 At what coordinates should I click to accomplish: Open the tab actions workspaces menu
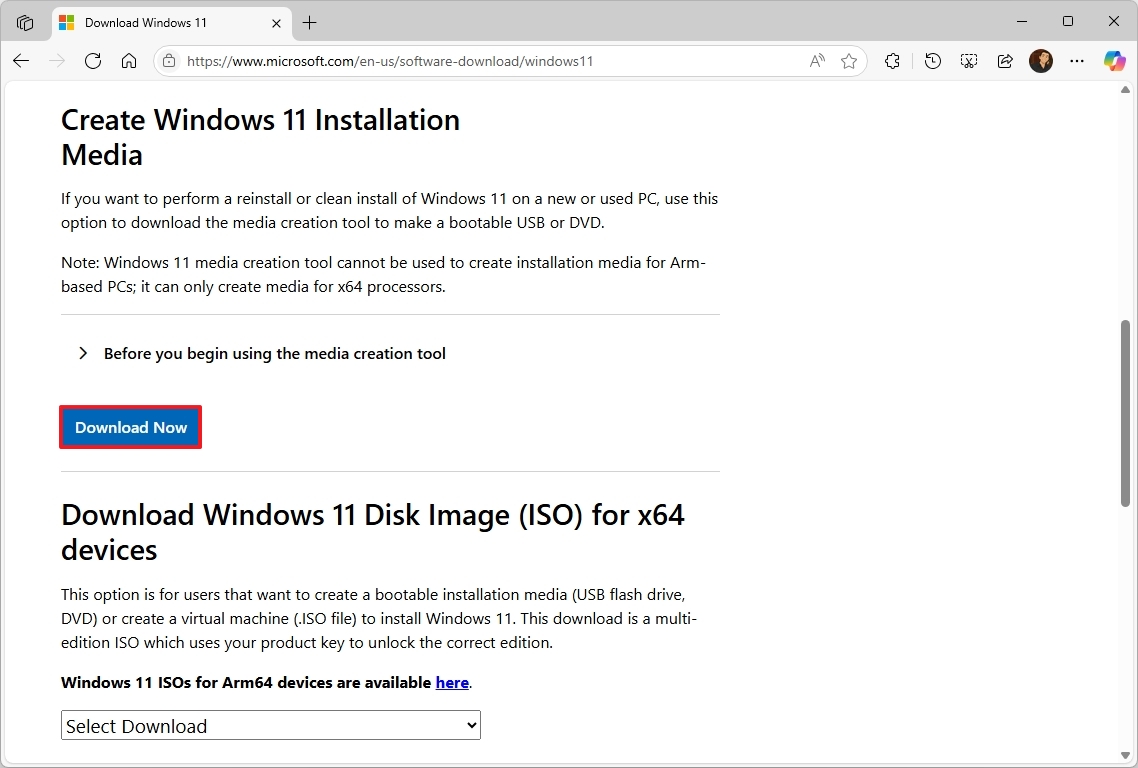coord(24,22)
